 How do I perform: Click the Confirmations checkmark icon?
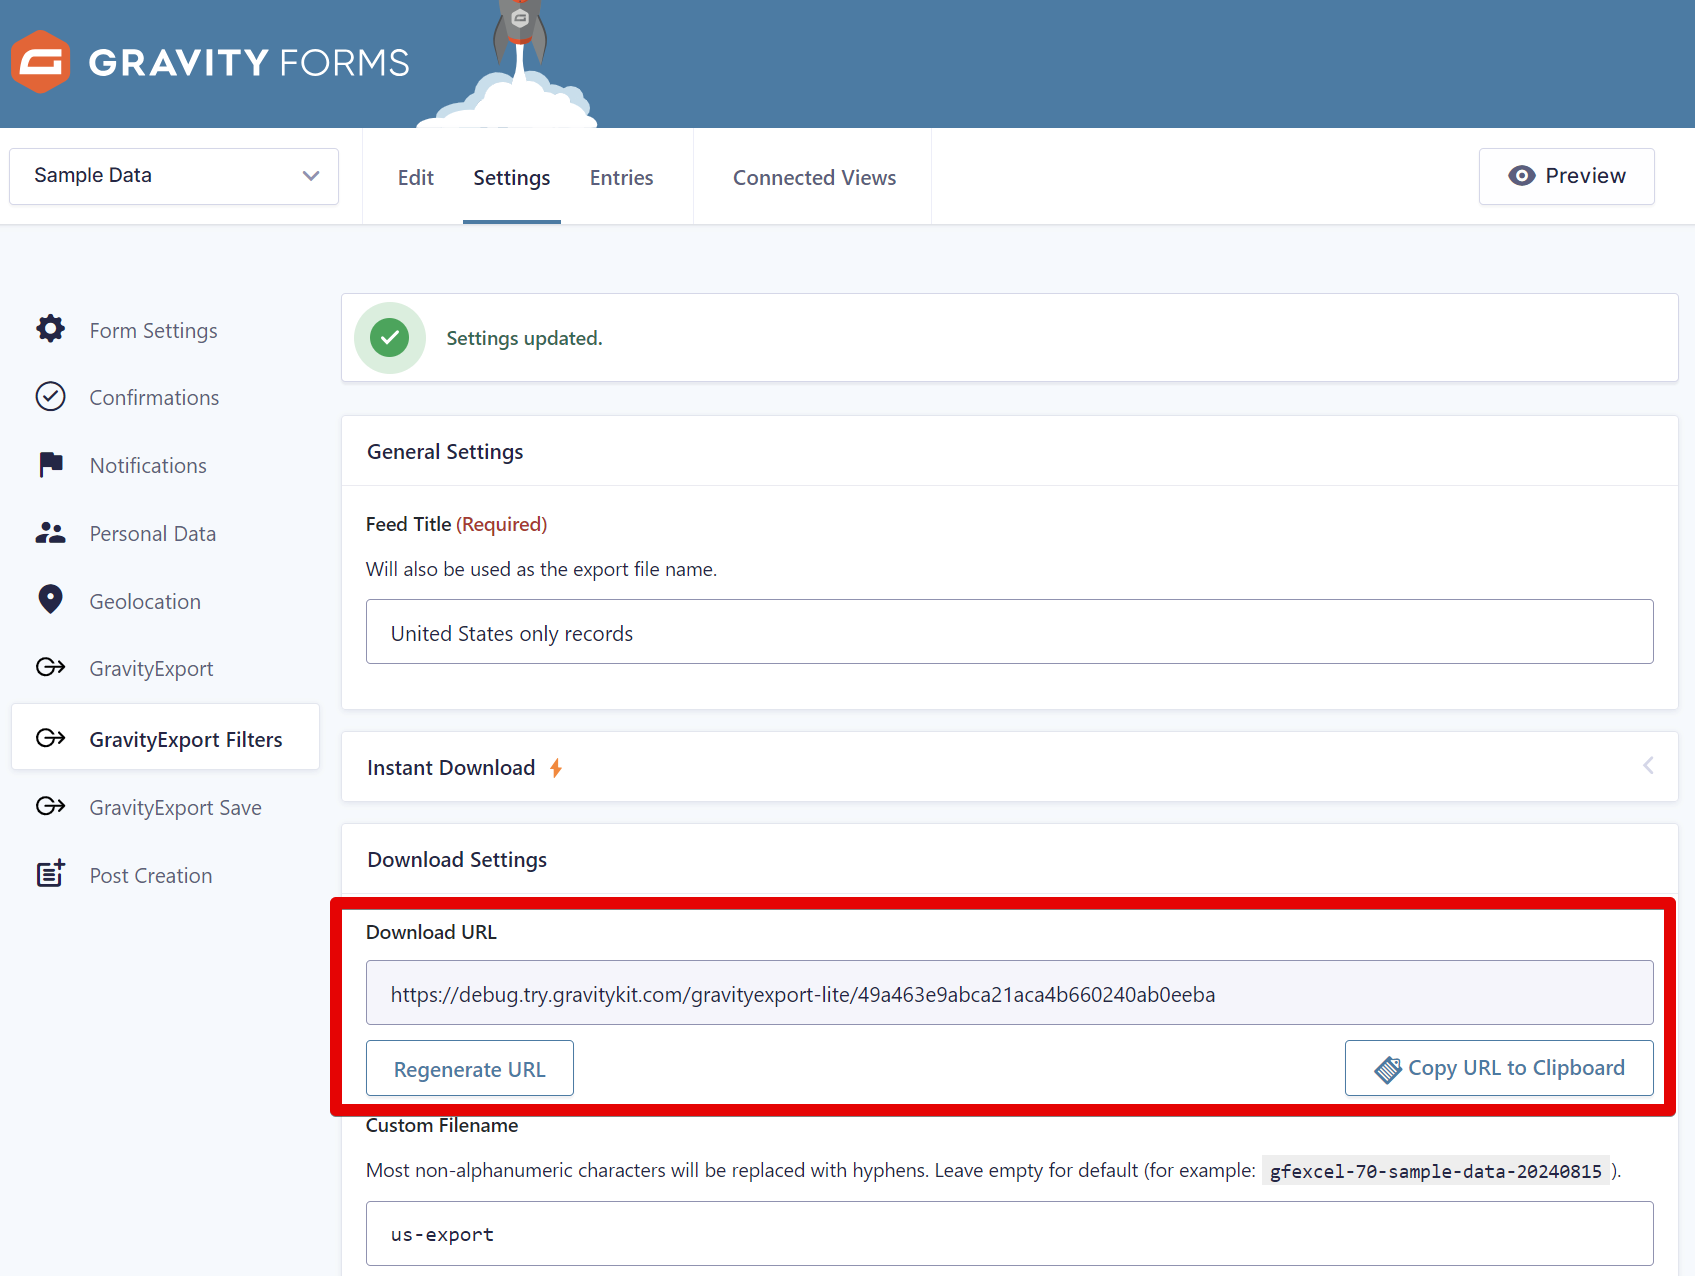click(x=50, y=397)
